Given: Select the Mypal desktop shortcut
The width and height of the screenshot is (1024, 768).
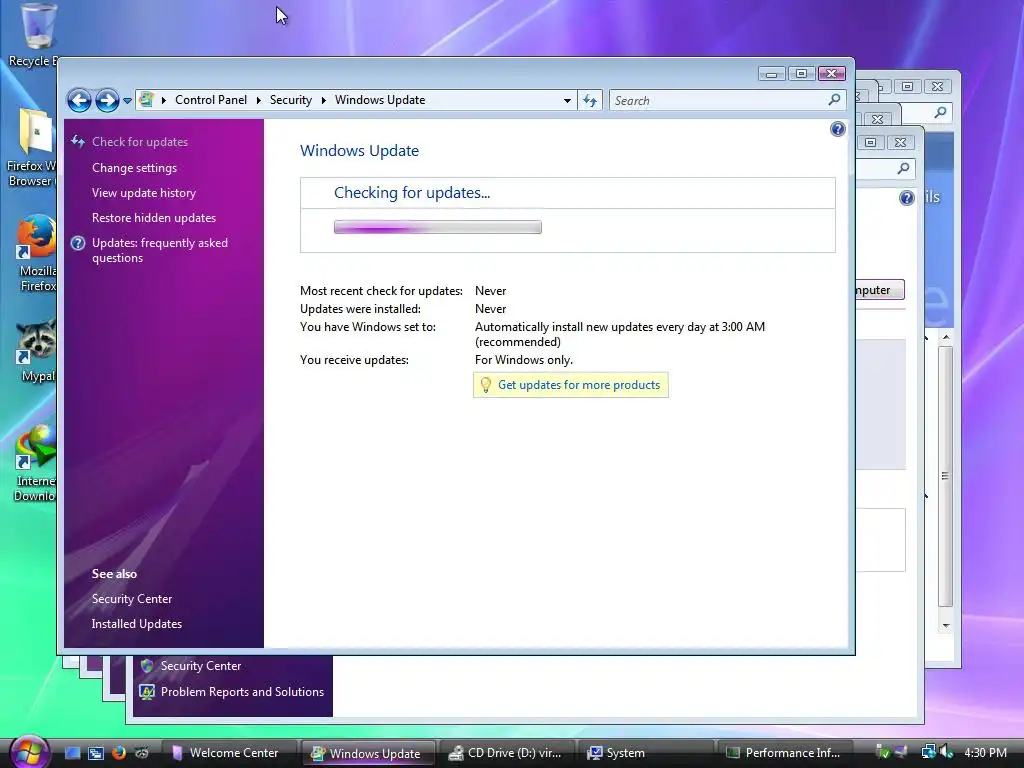Looking at the screenshot, I should coord(36,351).
